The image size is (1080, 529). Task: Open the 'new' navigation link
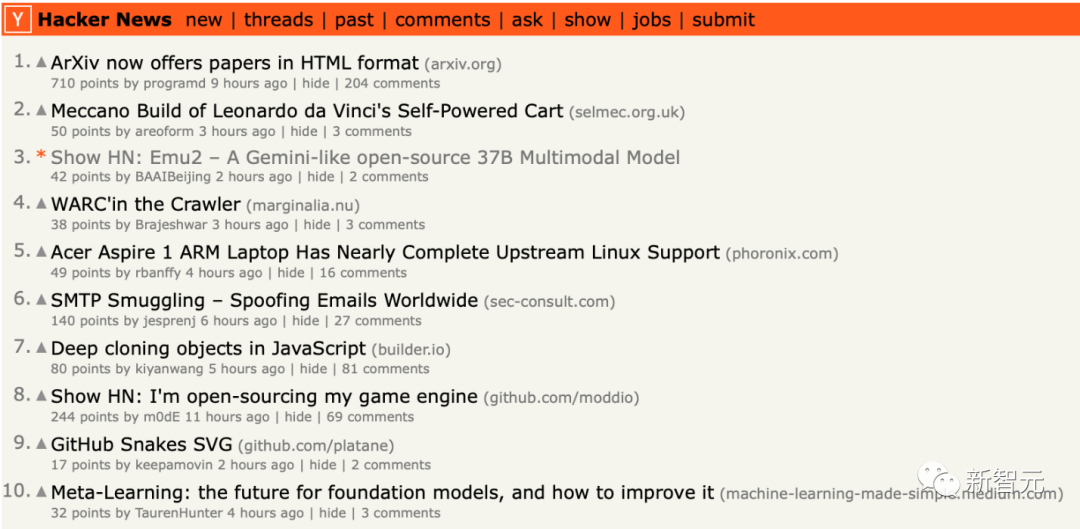tap(204, 19)
